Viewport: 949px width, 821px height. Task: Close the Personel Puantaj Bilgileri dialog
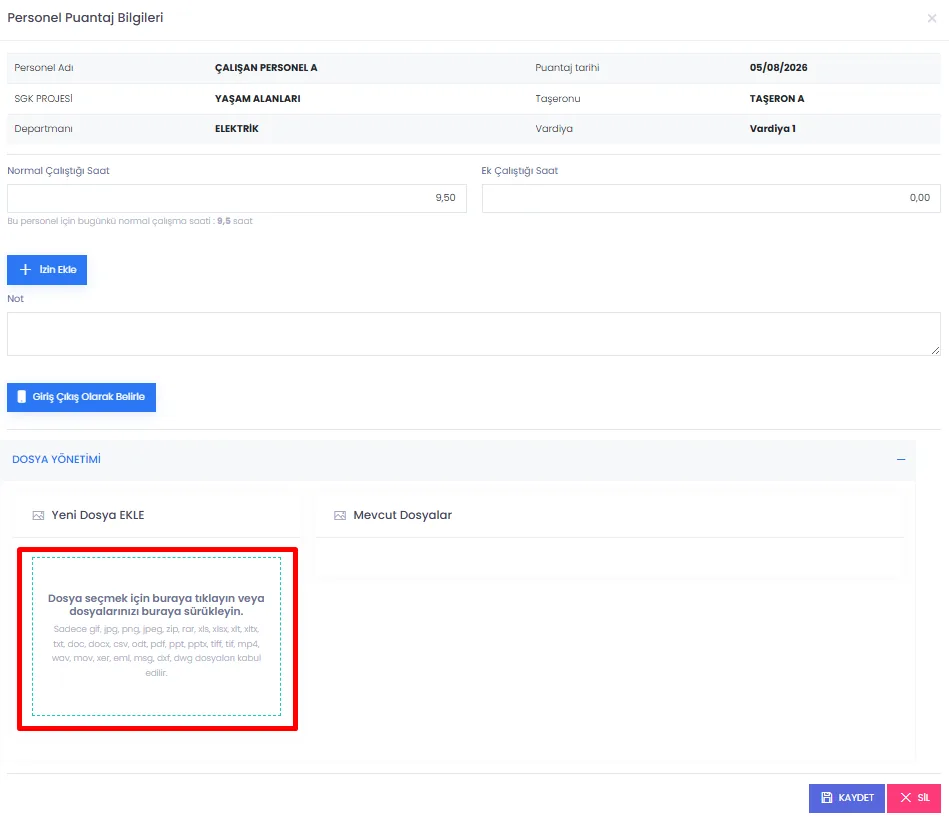[931, 18]
